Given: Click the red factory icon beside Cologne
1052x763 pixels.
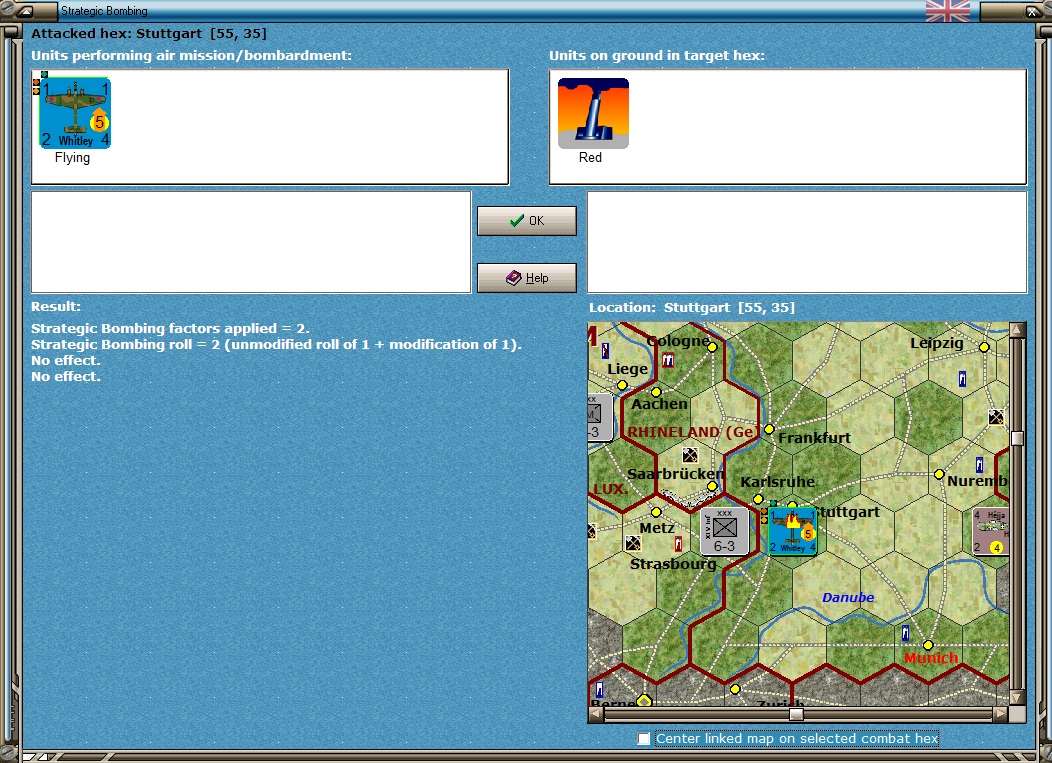Looking at the screenshot, I should point(668,360).
